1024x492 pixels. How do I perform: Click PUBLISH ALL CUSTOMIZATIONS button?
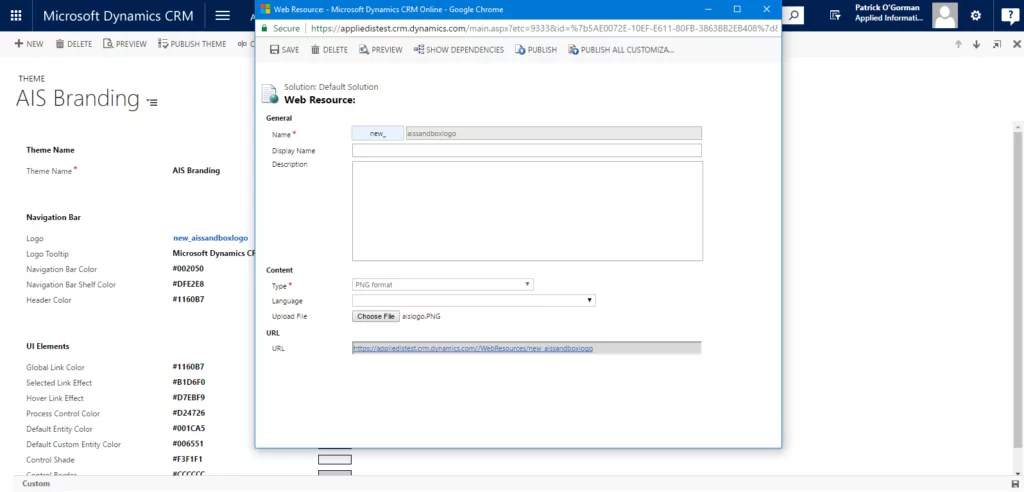coord(621,50)
